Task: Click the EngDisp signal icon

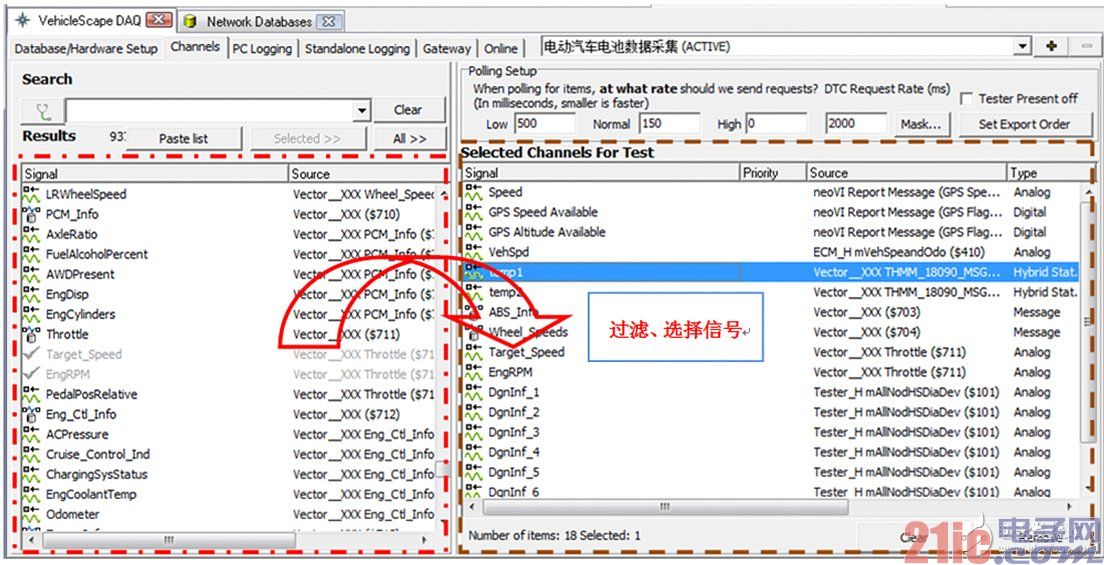Action: [31, 294]
